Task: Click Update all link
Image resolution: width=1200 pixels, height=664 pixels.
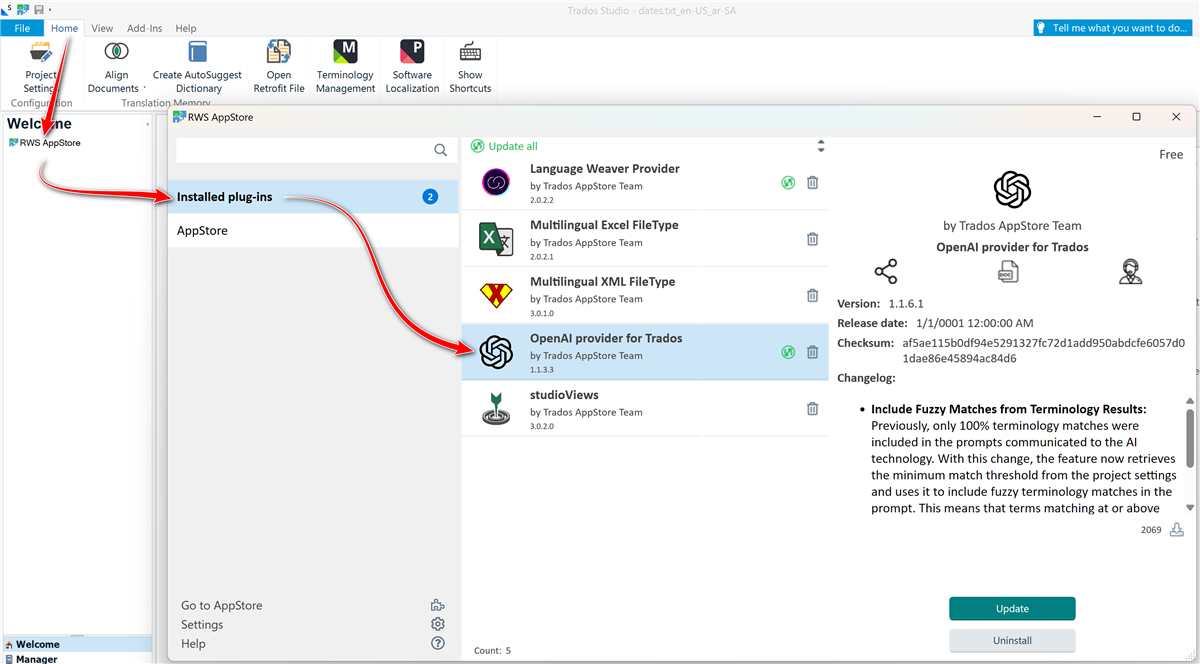Action: [x=512, y=146]
